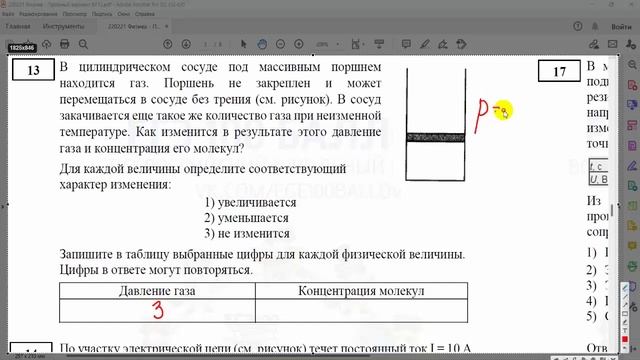Choose the selection arrow tool
This screenshot has width=640, height=360.
click(244, 44)
